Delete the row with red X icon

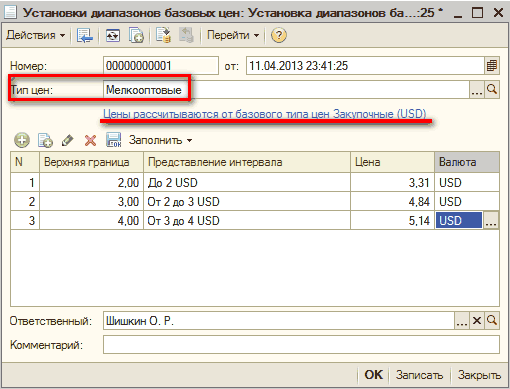pyautogui.click(x=90, y=140)
